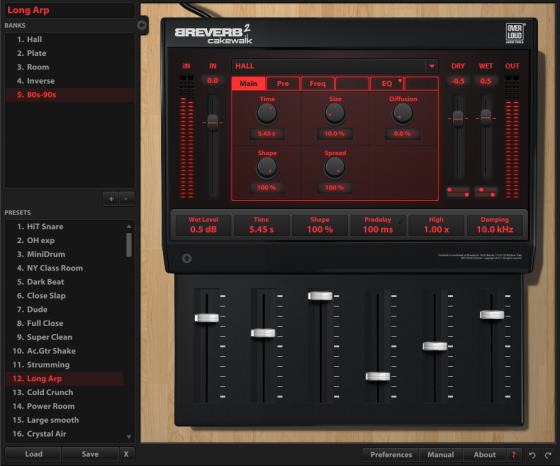Click the presets list scrollbar thumb
The image size is (560, 466).
point(129,245)
